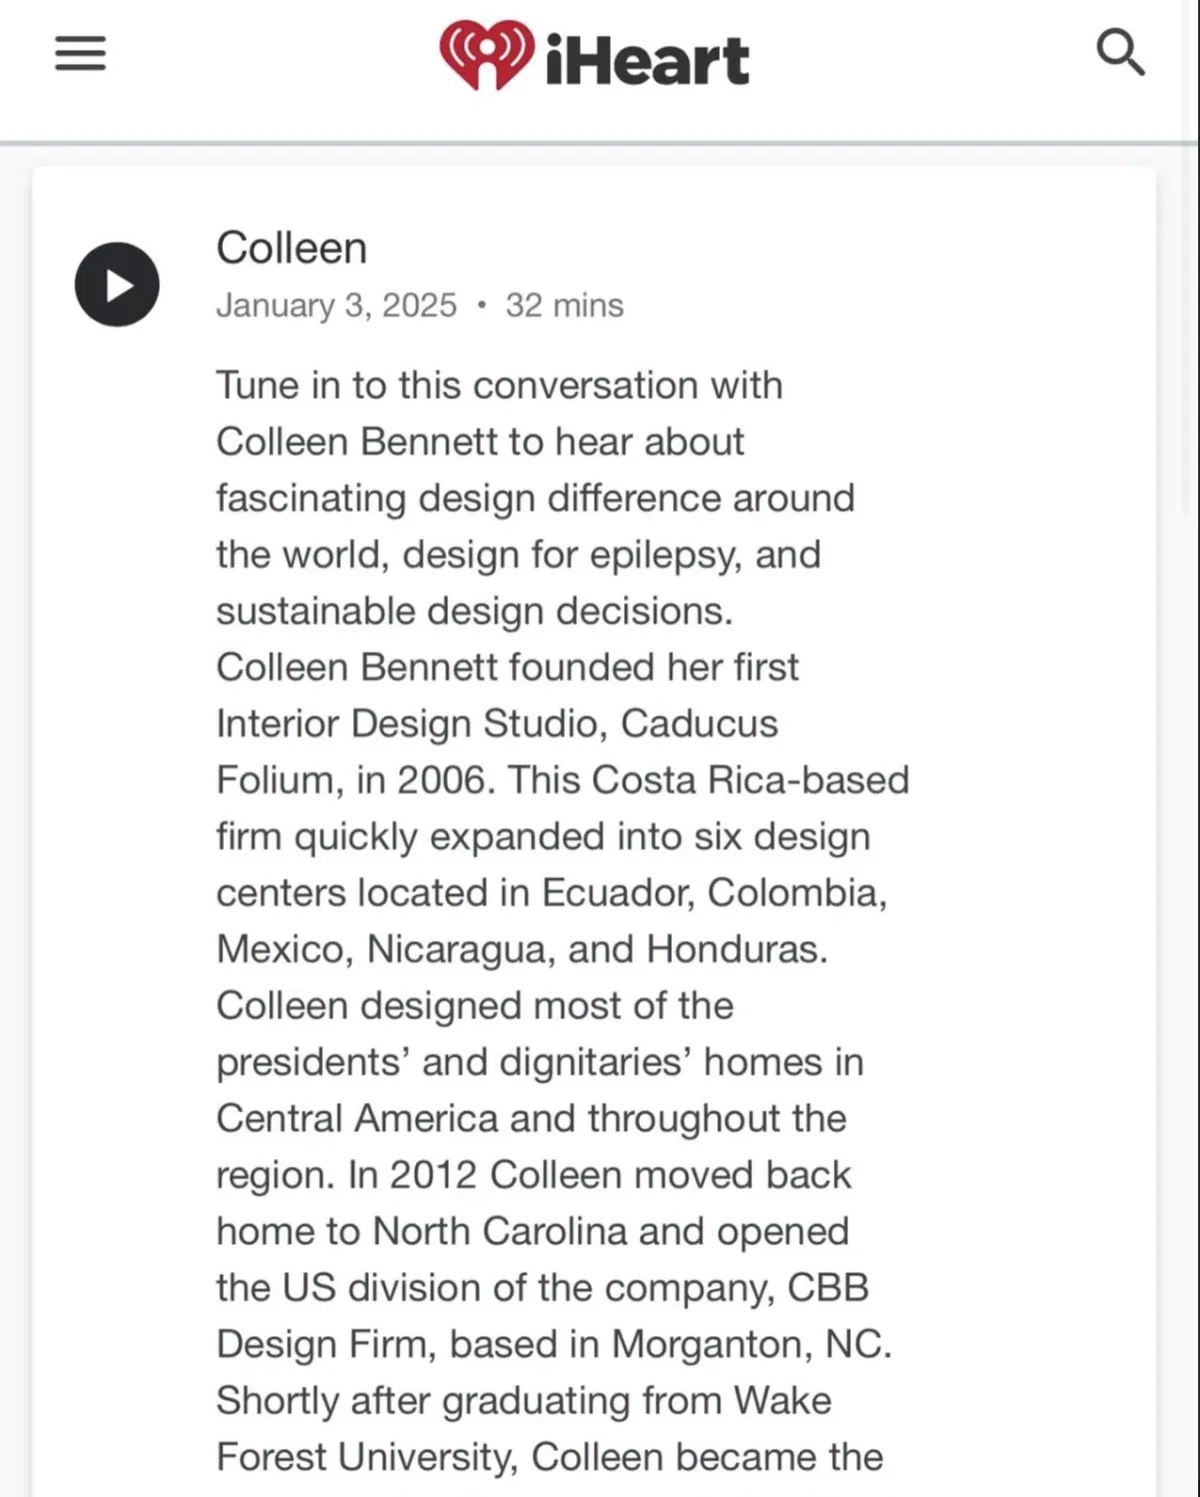Open the hamburger navigation menu
This screenshot has width=1200, height=1497.
[x=80, y=53]
